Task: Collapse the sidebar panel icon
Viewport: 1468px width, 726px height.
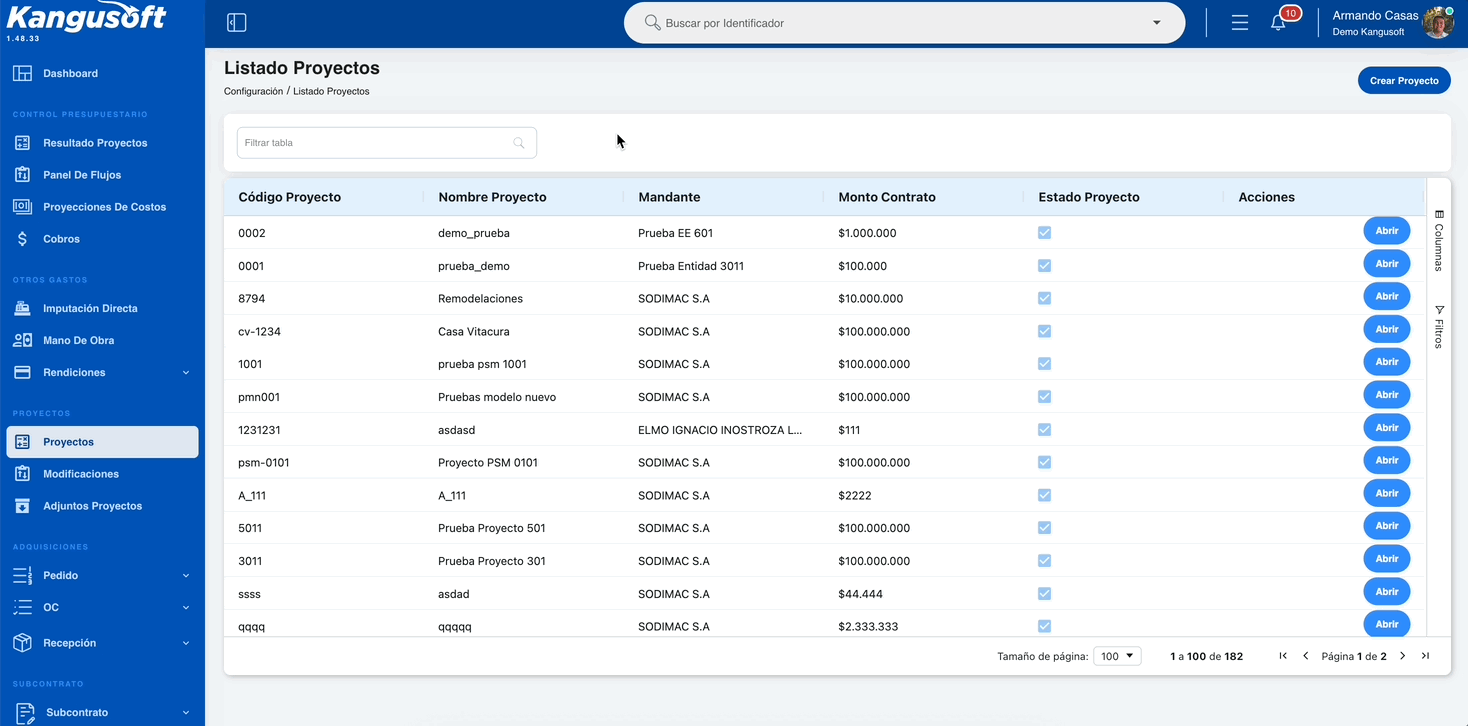Action: [237, 23]
